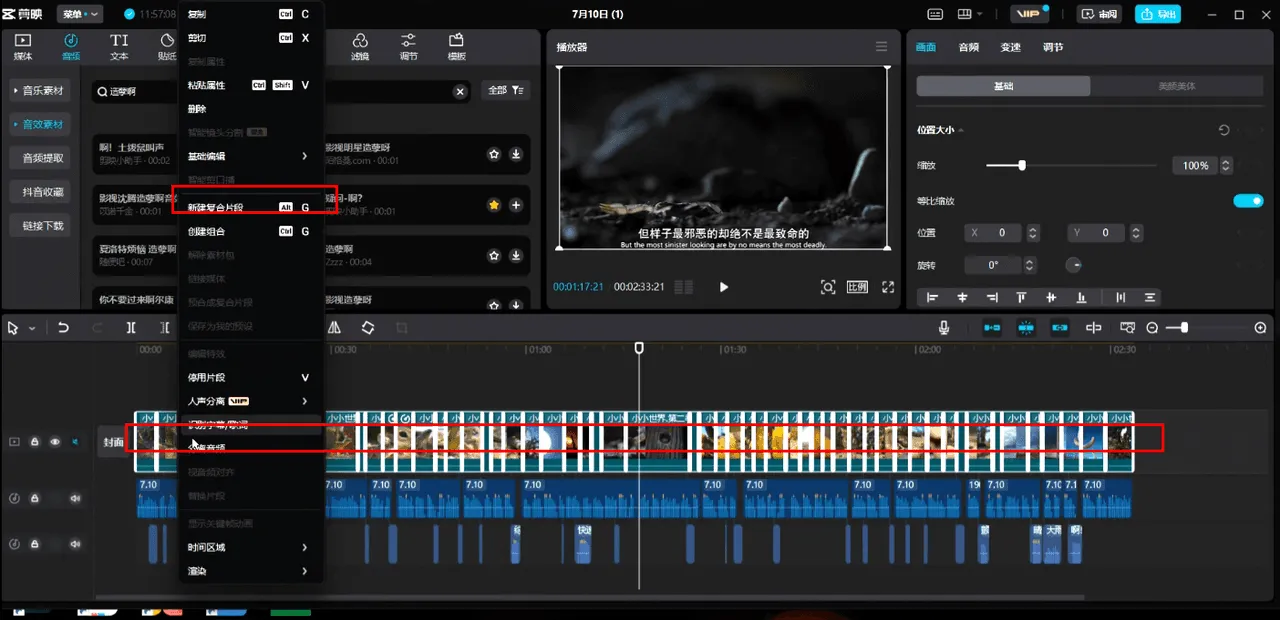Clear the sound search field with X

point(460,91)
